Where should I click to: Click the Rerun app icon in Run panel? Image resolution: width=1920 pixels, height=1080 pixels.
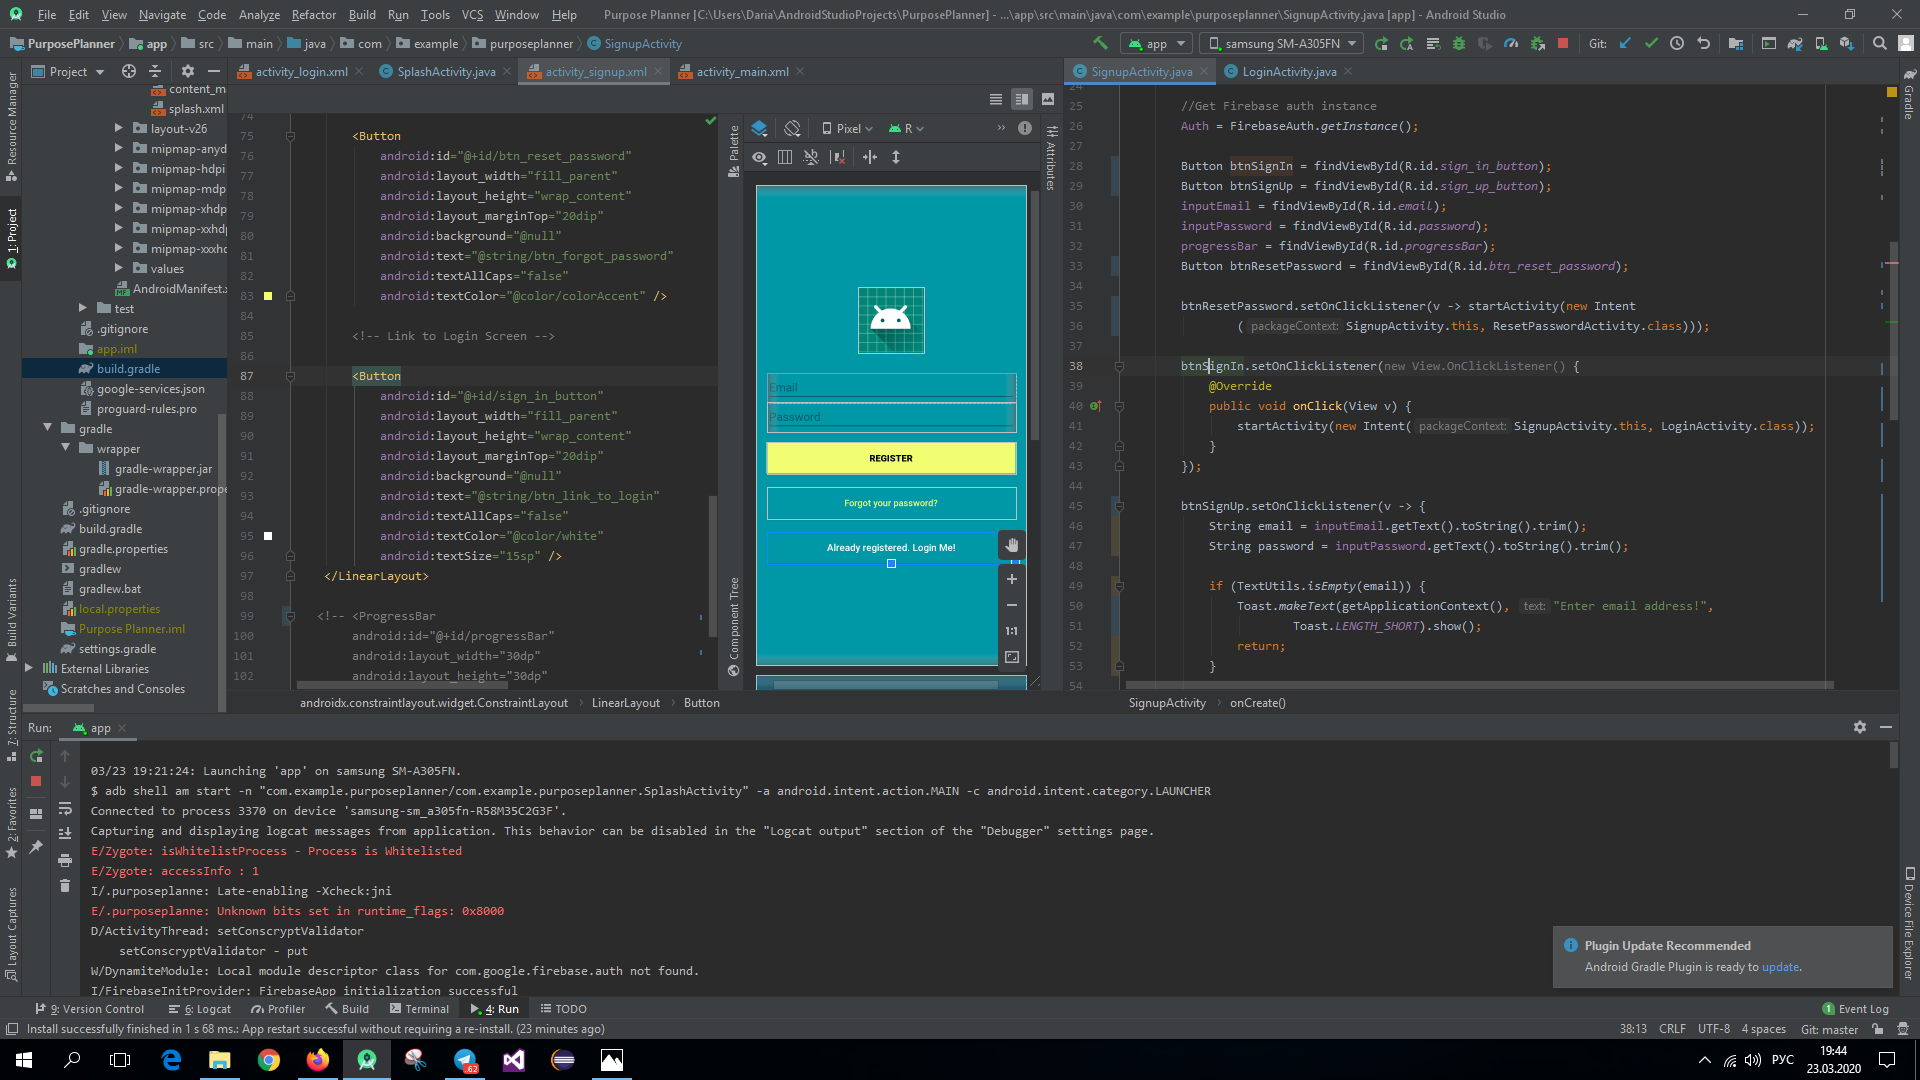click(x=36, y=755)
